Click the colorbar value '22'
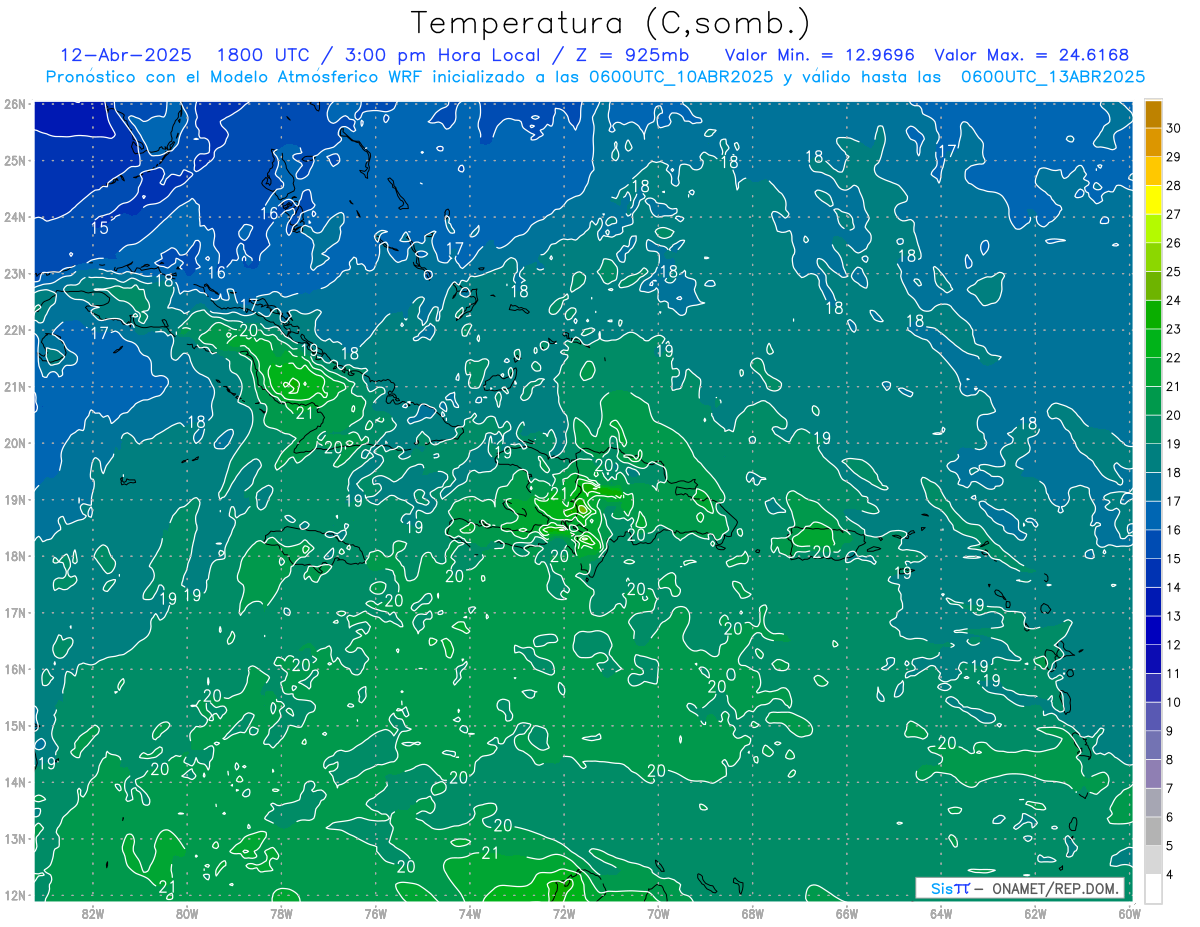The image size is (1200, 927). tap(1174, 358)
